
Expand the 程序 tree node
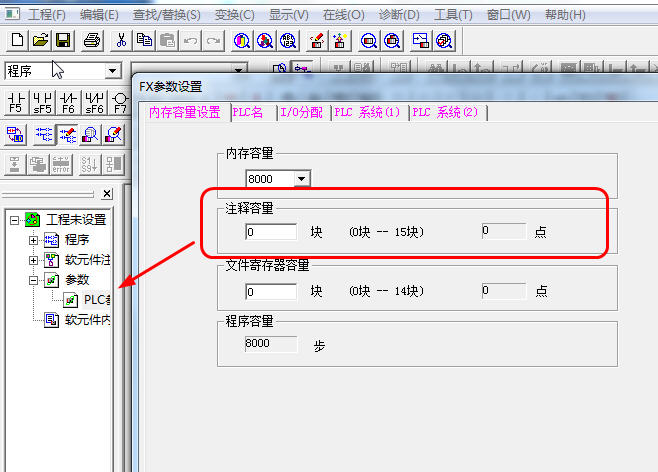[x=34, y=240]
